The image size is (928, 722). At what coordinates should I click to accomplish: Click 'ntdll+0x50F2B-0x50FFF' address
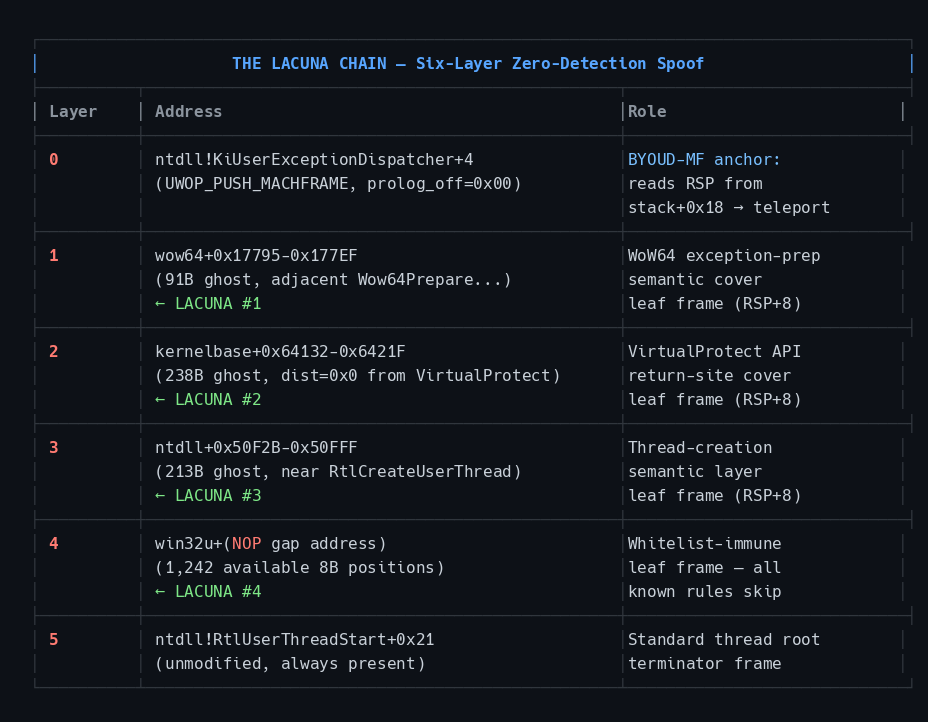pos(256,447)
